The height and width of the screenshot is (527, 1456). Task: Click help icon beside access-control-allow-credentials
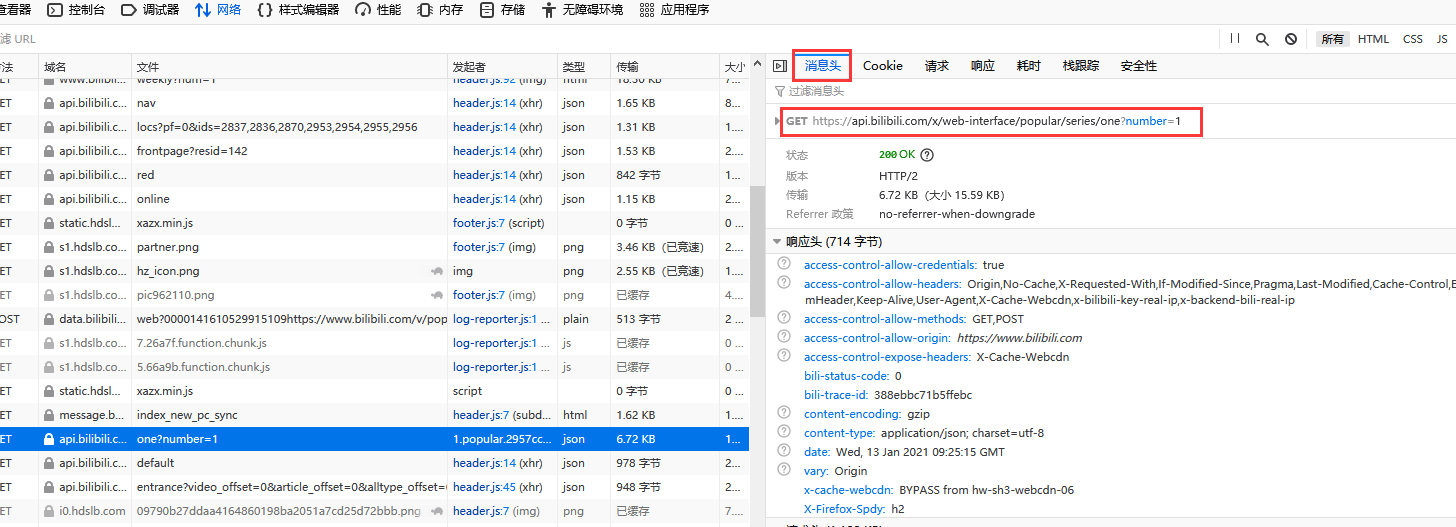785,265
